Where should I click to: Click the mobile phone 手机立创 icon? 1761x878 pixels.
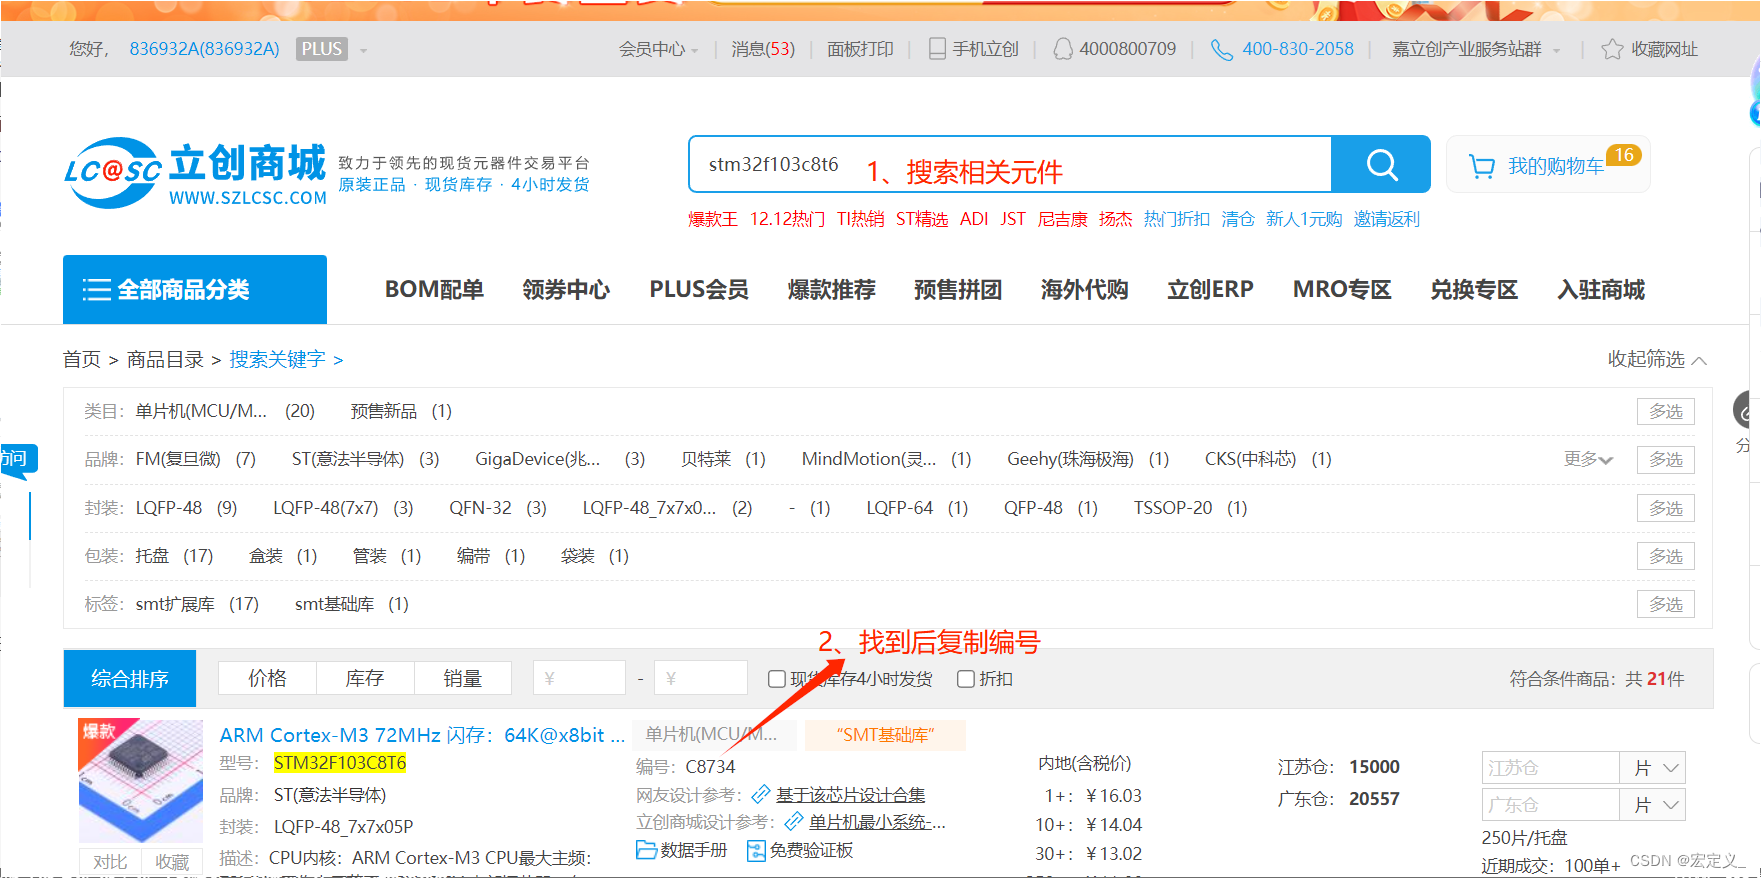click(x=937, y=49)
